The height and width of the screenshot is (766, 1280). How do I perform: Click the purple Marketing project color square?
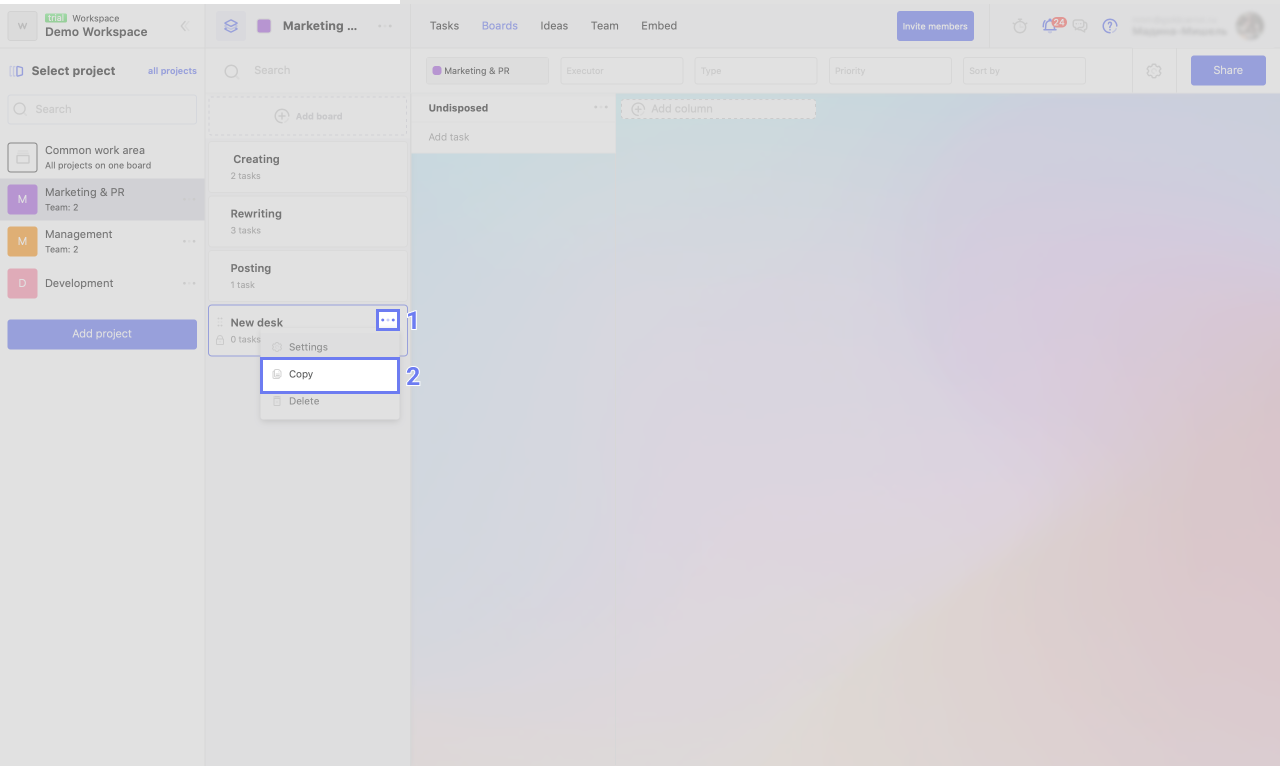click(x=264, y=26)
